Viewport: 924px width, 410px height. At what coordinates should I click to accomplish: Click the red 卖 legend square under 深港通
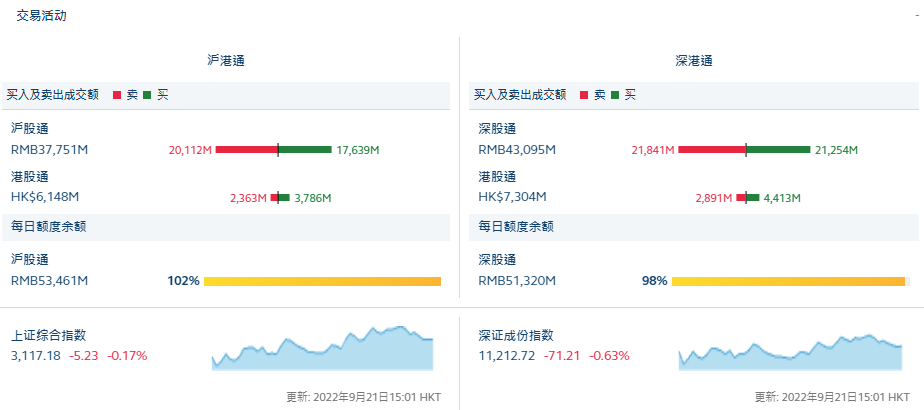click(x=584, y=95)
